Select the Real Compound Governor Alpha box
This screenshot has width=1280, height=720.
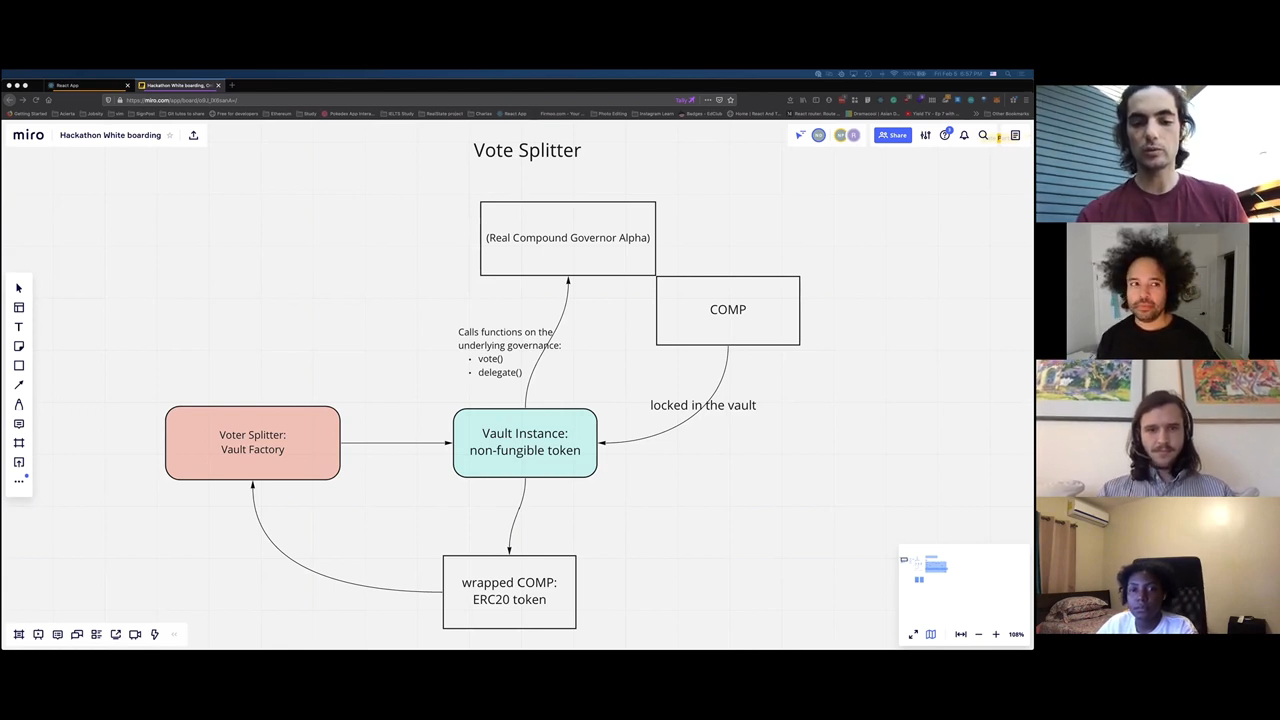(568, 238)
